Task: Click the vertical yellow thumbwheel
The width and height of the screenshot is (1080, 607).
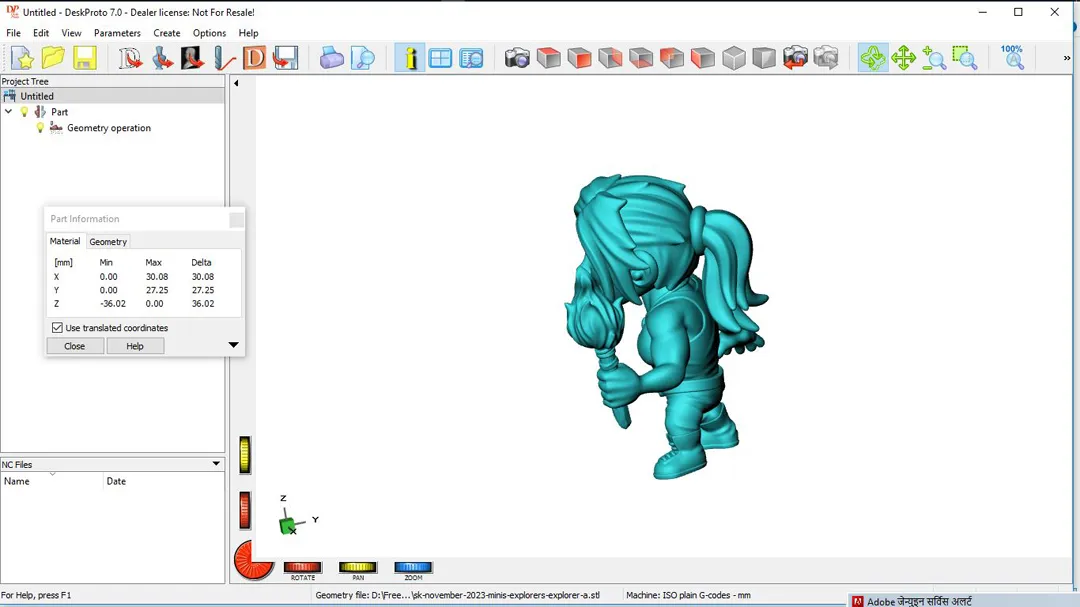Action: (x=245, y=455)
